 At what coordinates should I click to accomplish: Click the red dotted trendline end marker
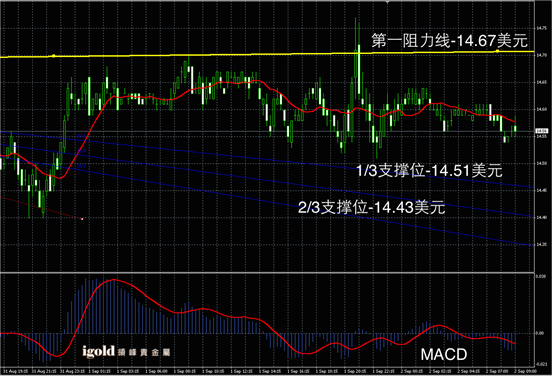pyautogui.click(x=82, y=219)
